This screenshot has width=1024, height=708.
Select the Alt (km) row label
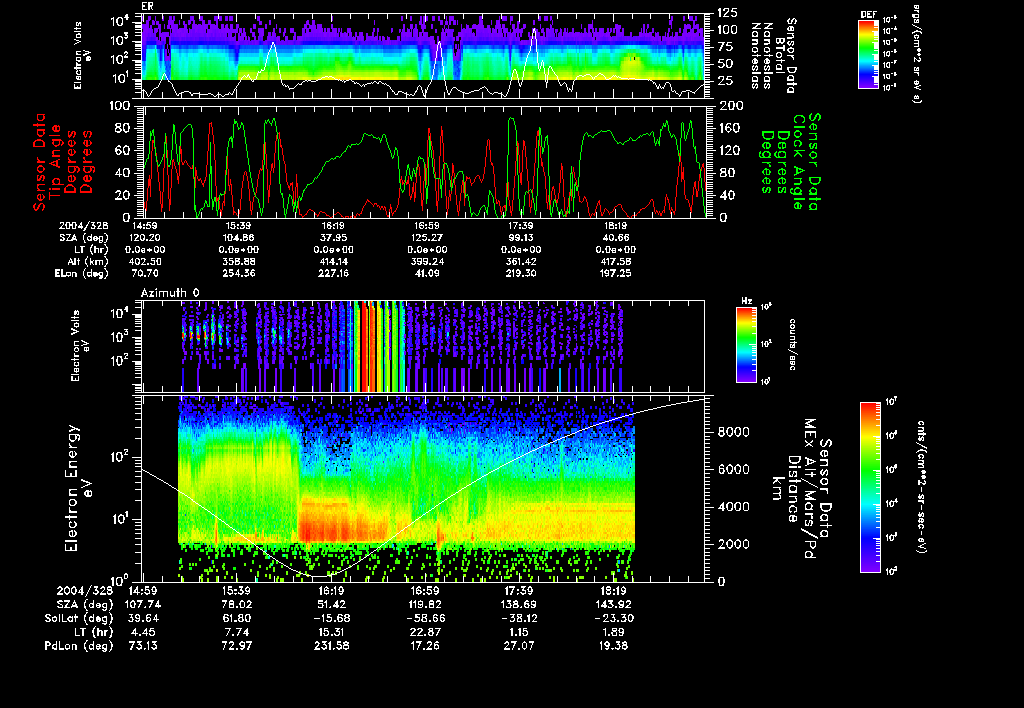(89, 261)
